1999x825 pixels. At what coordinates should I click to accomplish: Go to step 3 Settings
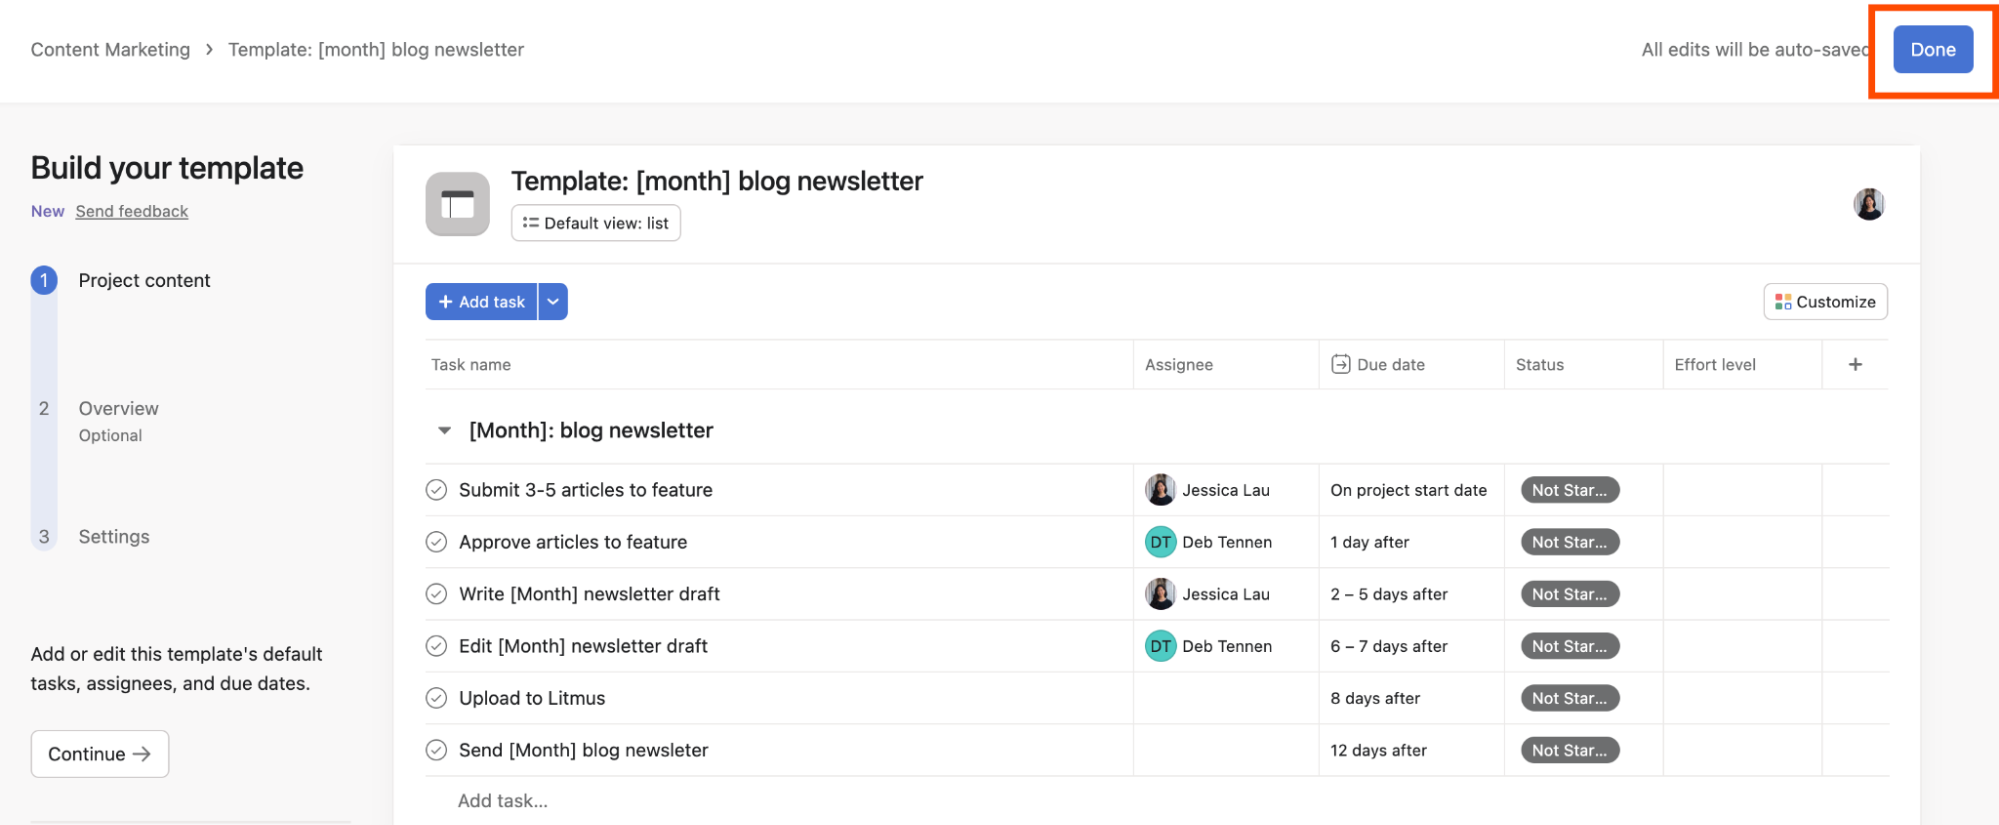(x=114, y=537)
